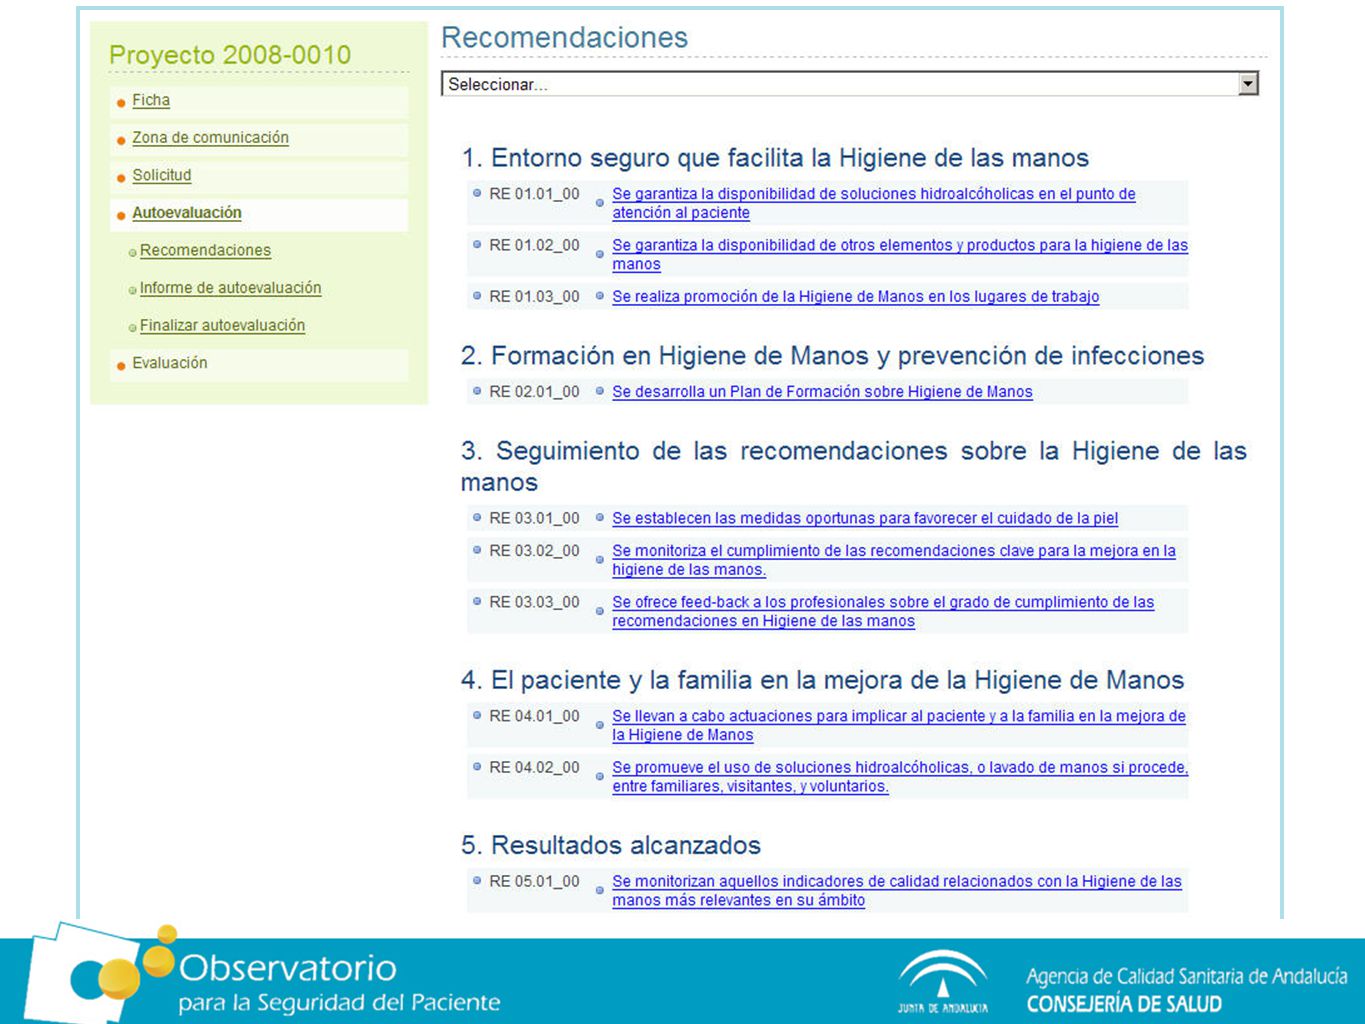Click the Recomendaciones page heading
1365x1024 pixels.
[x=564, y=38]
